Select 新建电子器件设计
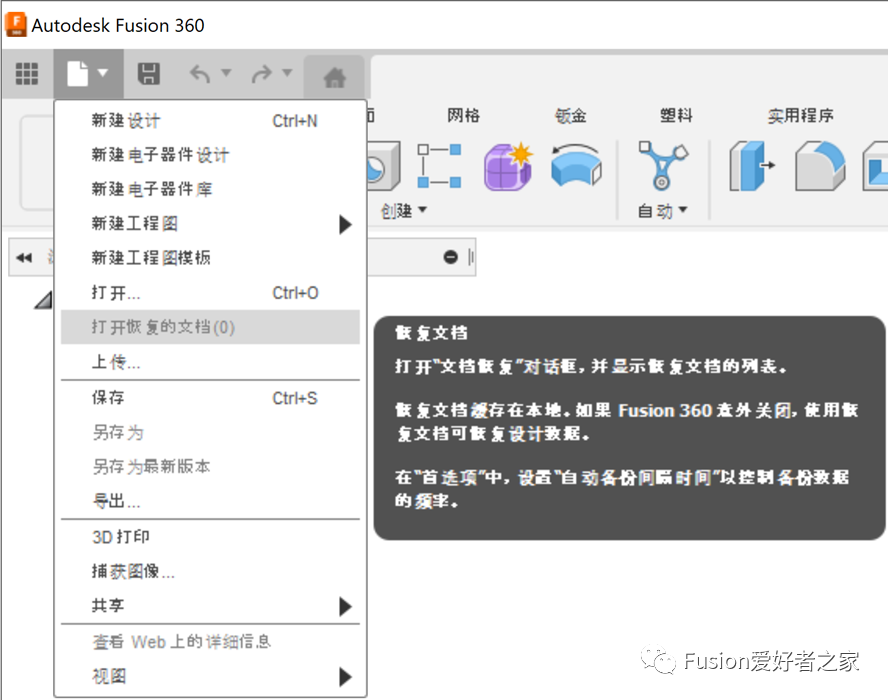The image size is (888, 700). coord(210,155)
